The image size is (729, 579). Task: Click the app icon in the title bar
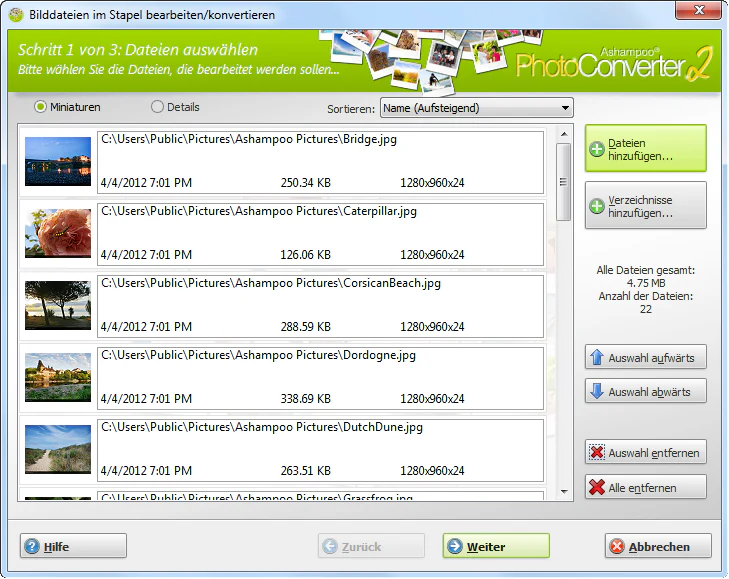[16, 14]
